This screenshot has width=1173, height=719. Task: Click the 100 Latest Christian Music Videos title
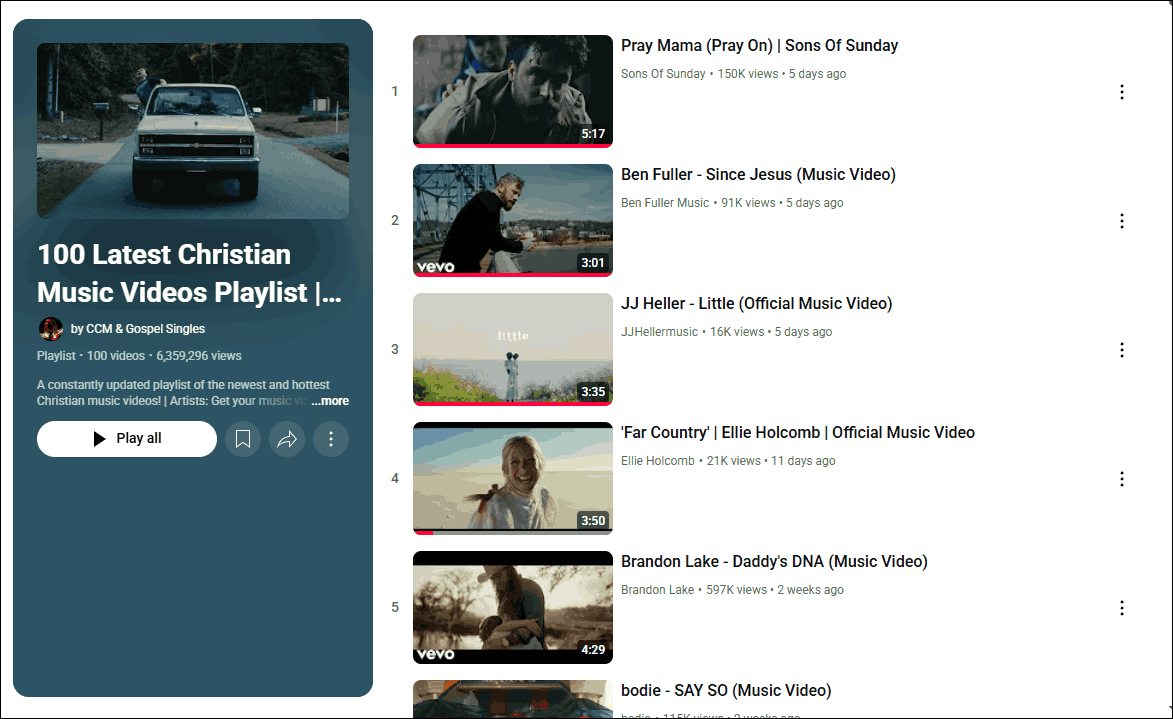189,273
